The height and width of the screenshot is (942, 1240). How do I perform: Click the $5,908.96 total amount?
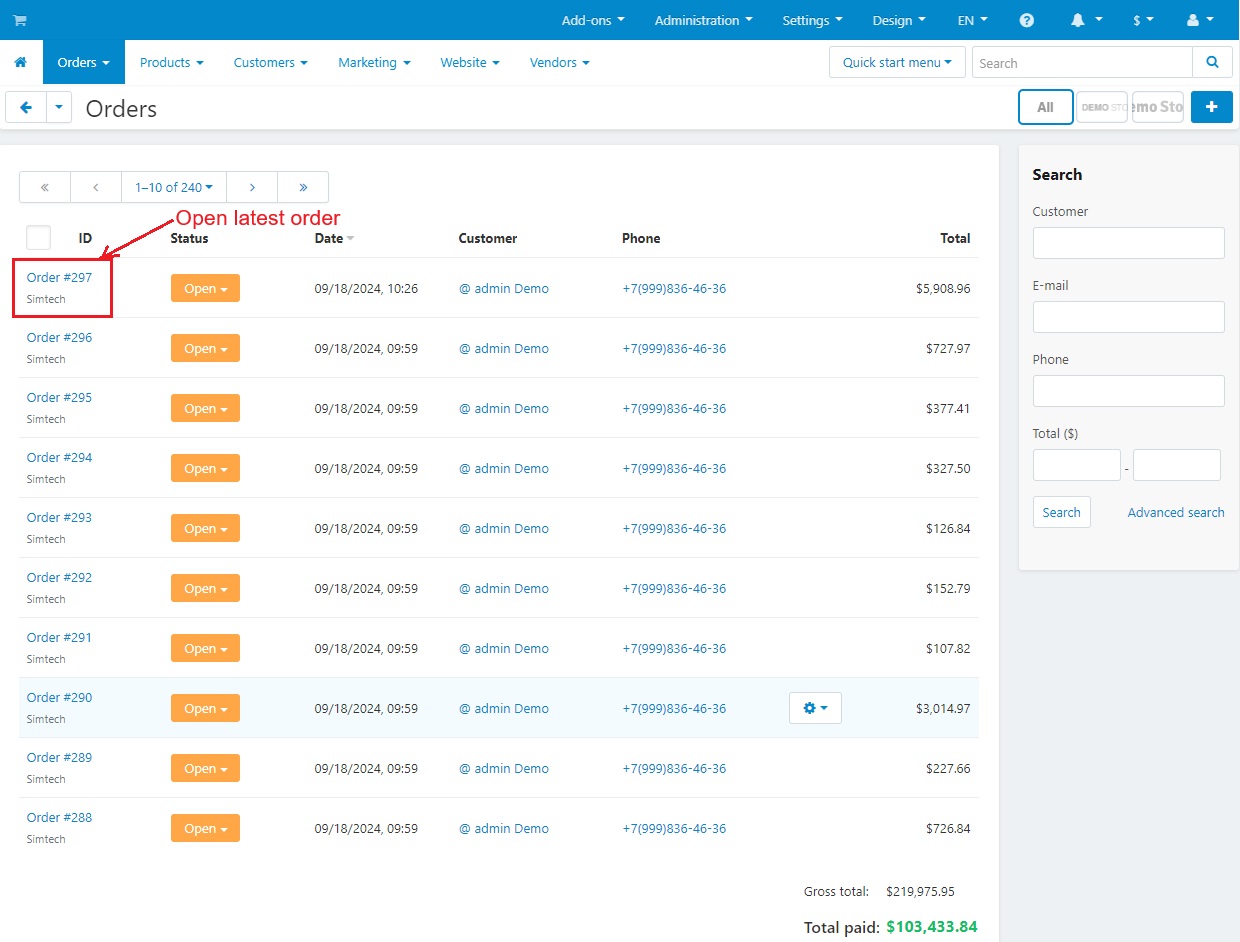943,288
